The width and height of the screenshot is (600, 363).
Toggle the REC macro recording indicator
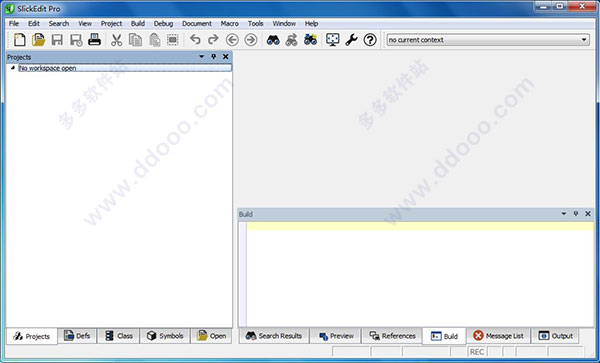click(x=477, y=352)
